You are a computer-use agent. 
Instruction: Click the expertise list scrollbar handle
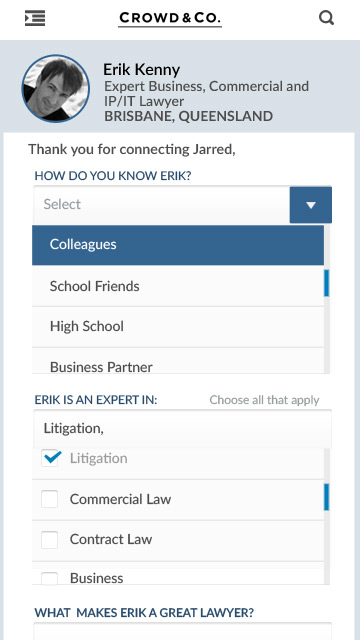coord(327,497)
